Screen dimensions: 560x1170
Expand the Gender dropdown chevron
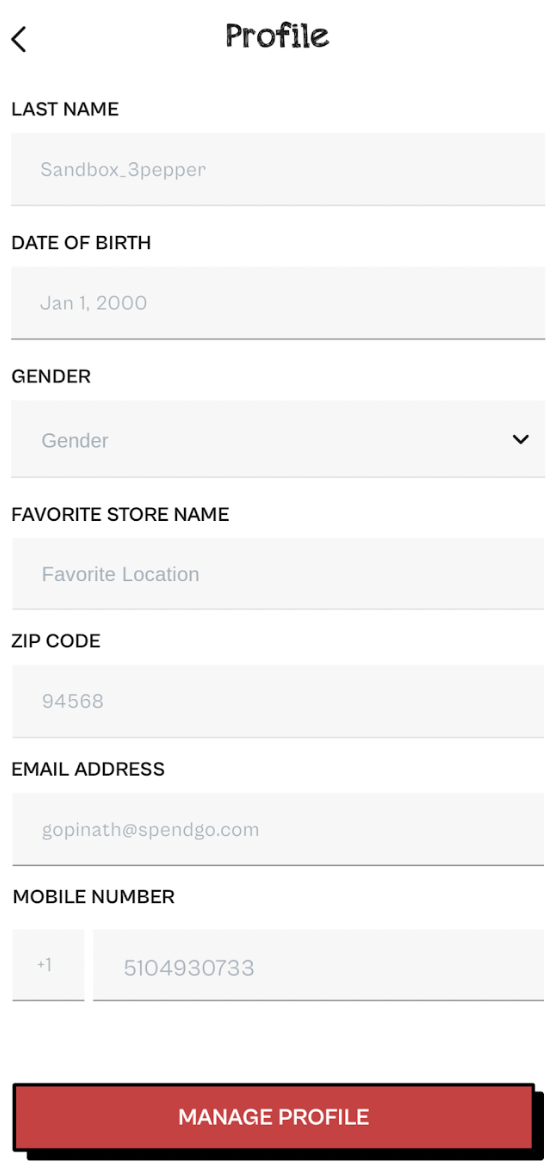520,439
